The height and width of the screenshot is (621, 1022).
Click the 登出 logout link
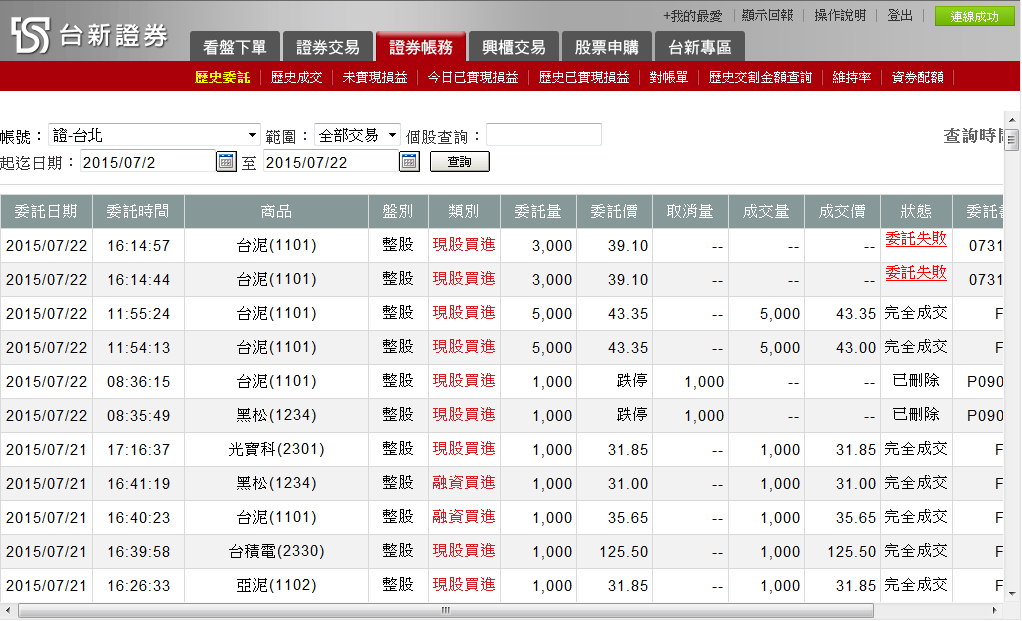click(900, 16)
